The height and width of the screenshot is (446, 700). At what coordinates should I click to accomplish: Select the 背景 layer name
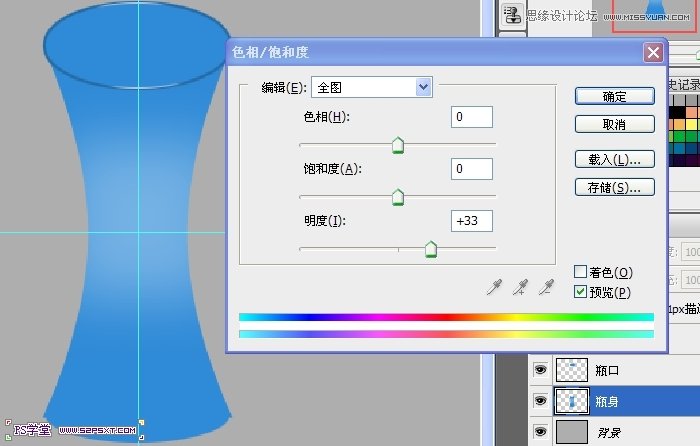[x=609, y=432]
